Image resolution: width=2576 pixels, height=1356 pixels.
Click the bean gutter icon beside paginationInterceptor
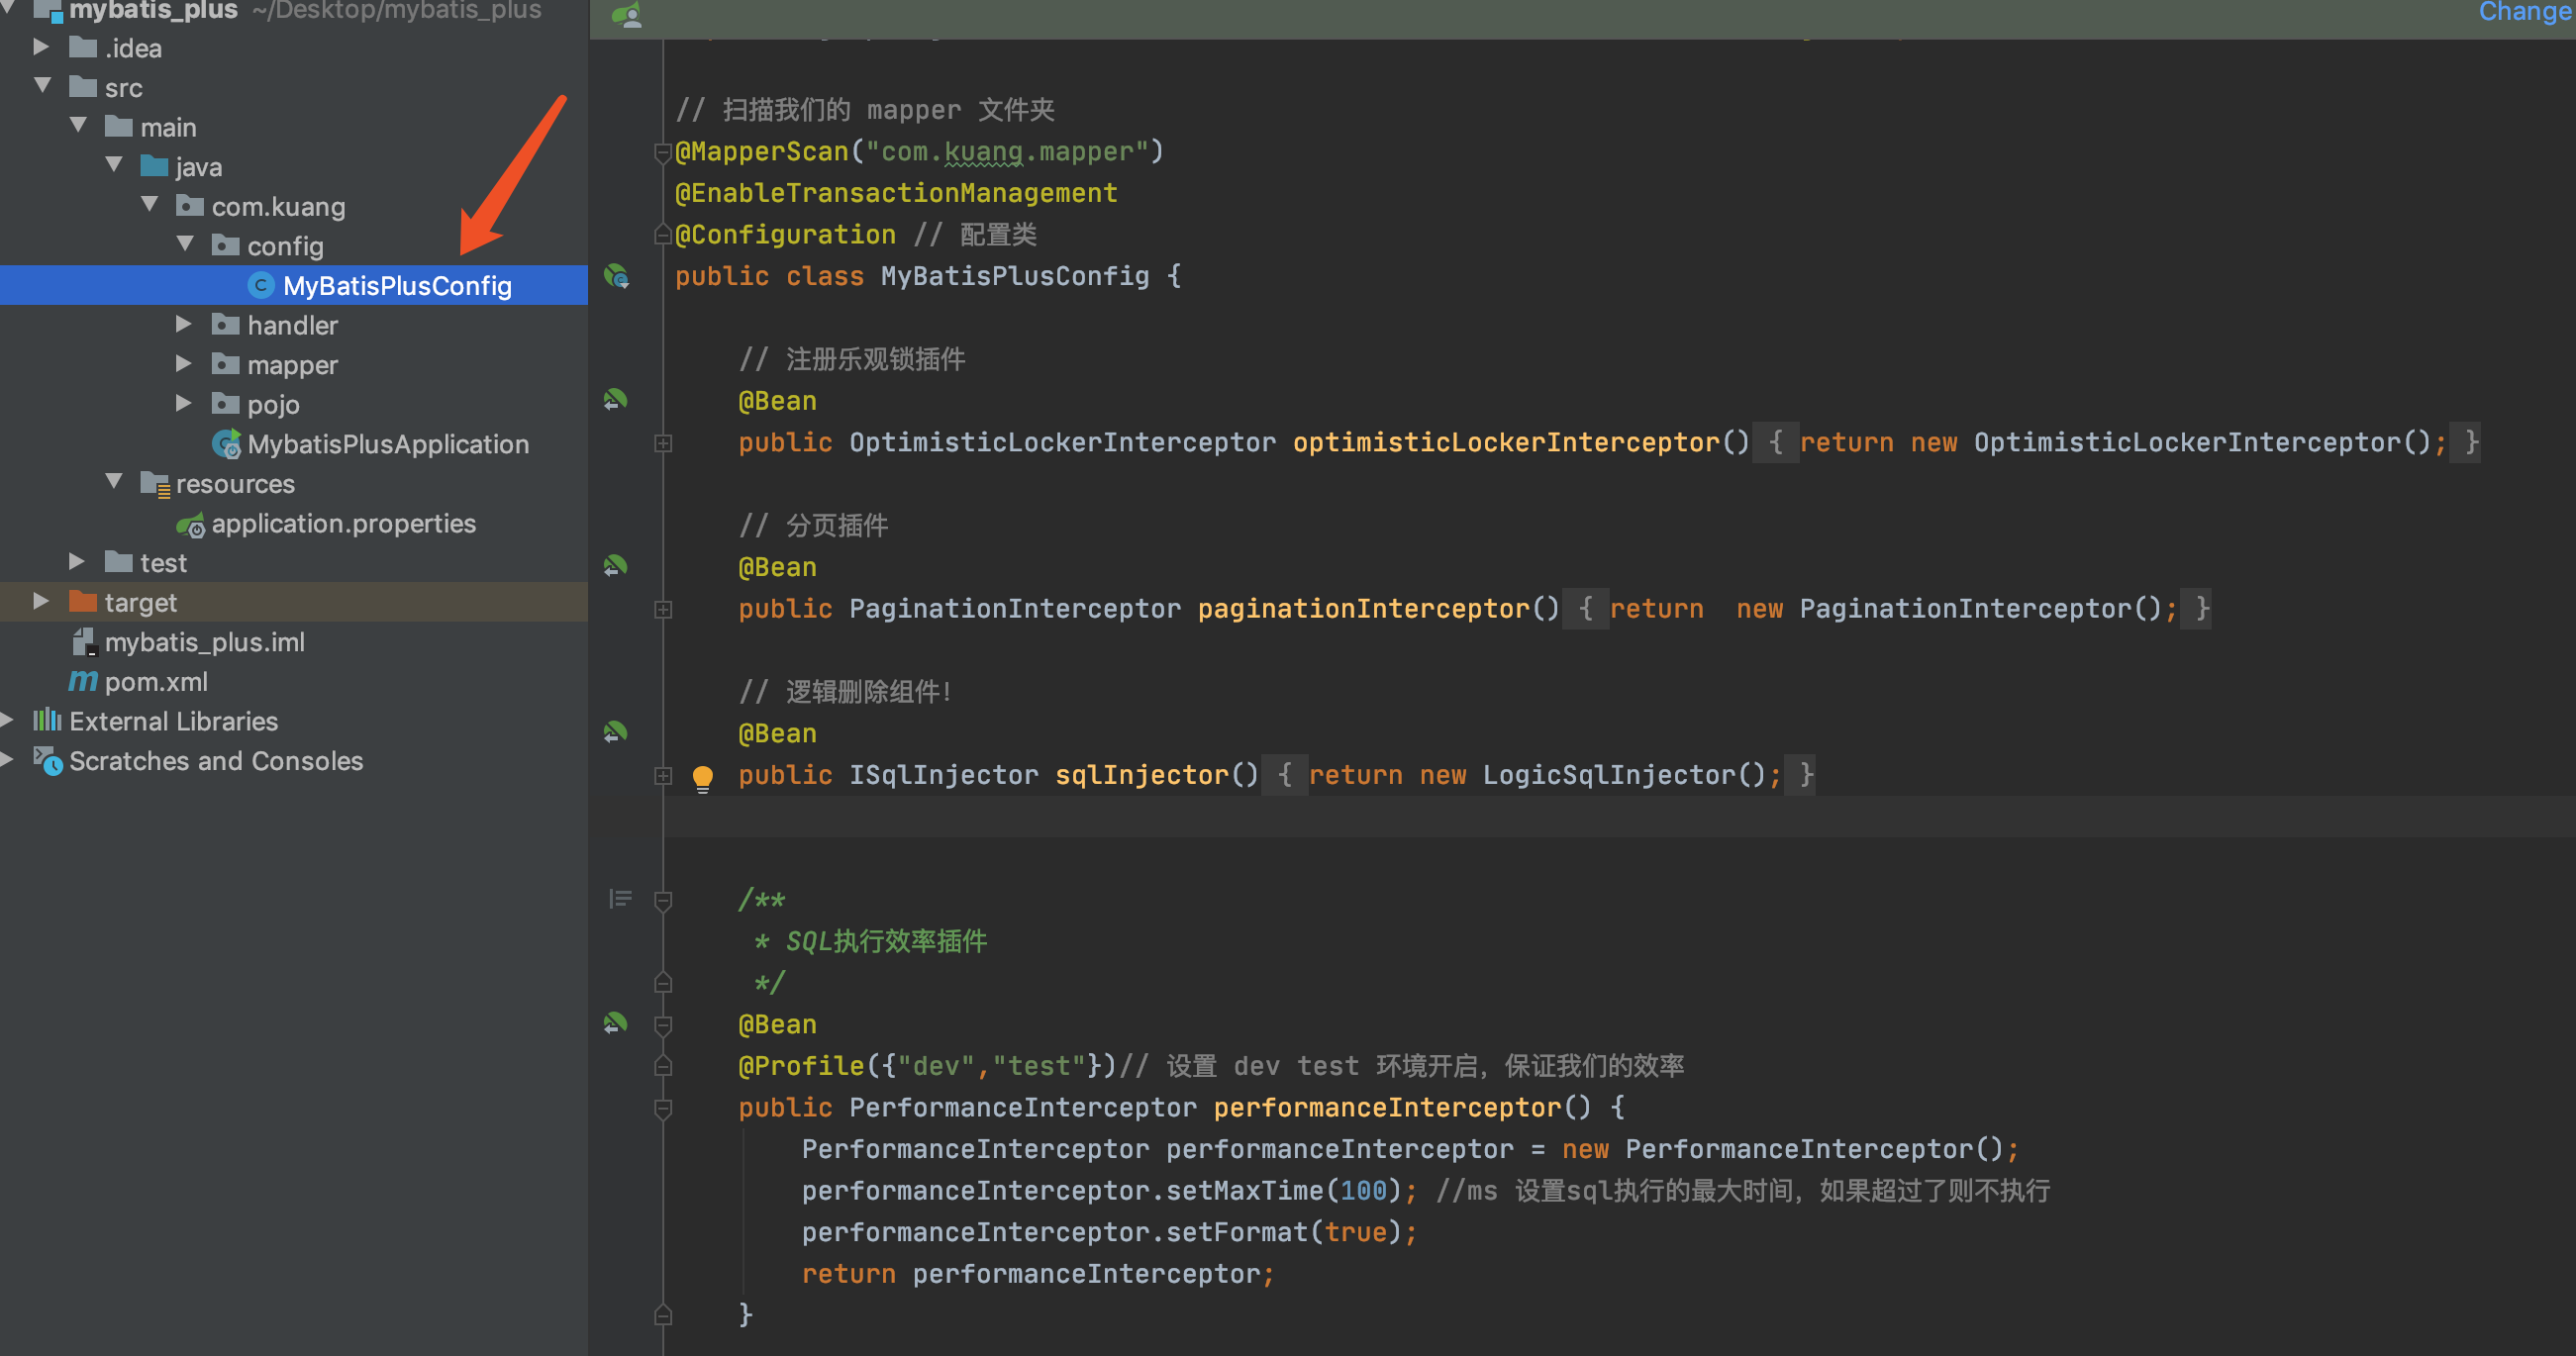[x=615, y=567]
